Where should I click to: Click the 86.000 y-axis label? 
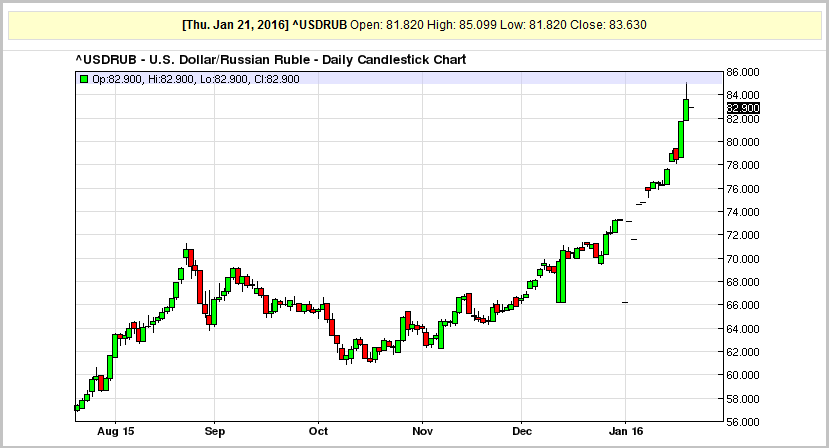[743, 72]
